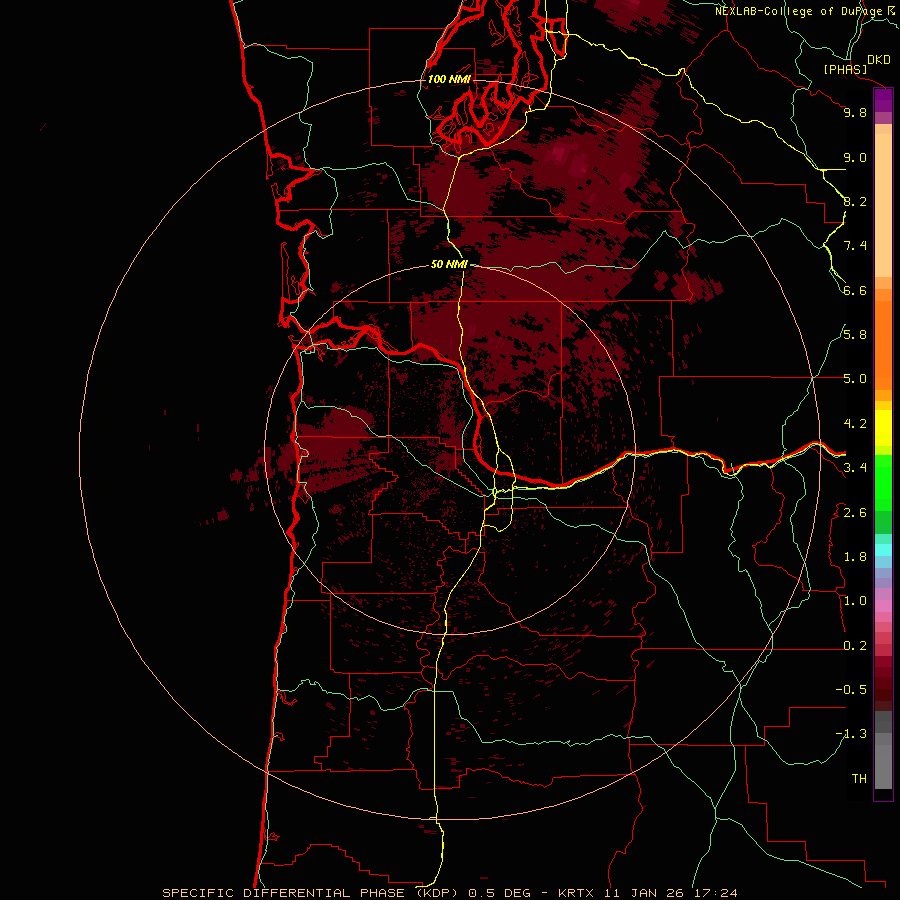
Task: Click the 3.4 scale value
Action: pyautogui.click(x=855, y=468)
